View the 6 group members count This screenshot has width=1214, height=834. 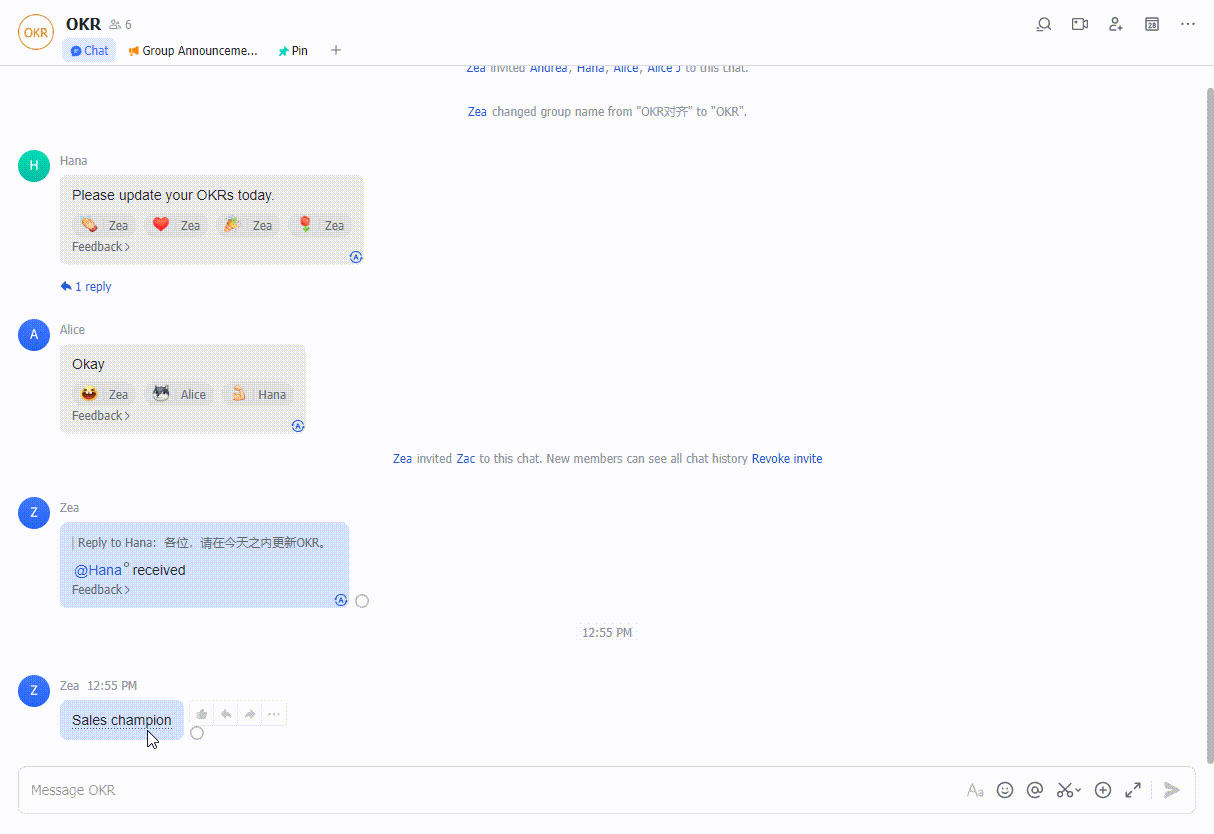(x=120, y=24)
